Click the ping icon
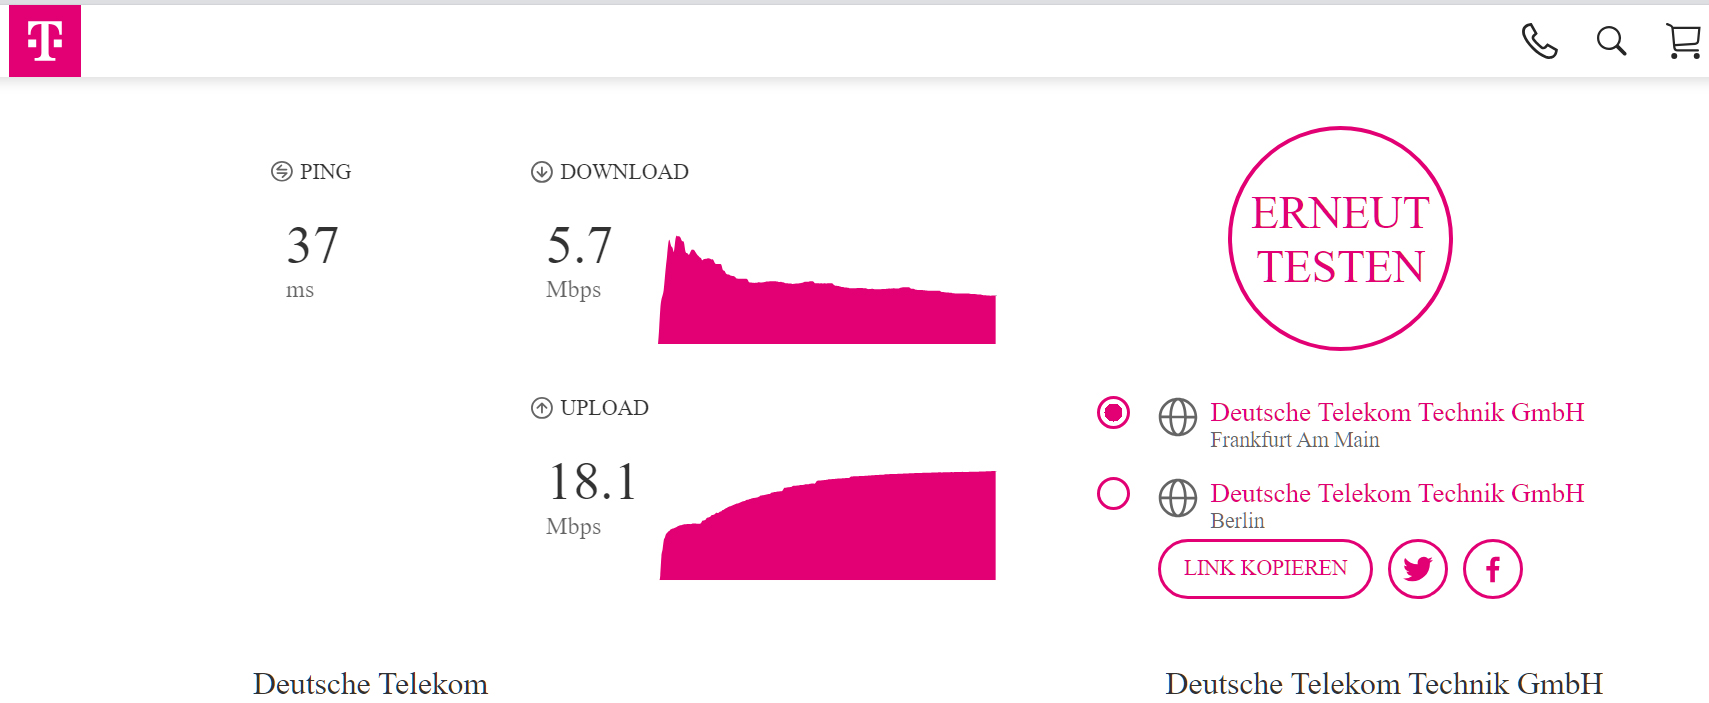Screen dimensions: 1709x703 [x=281, y=172]
